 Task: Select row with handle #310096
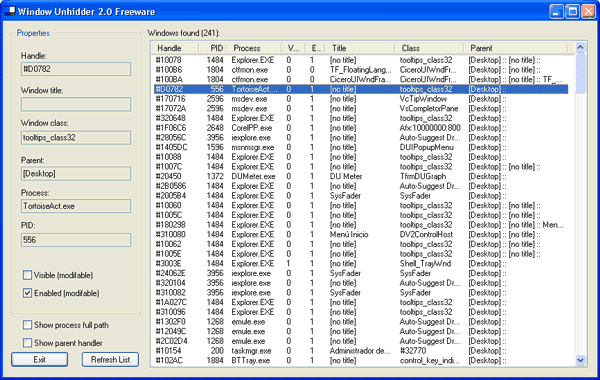[x=361, y=312]
